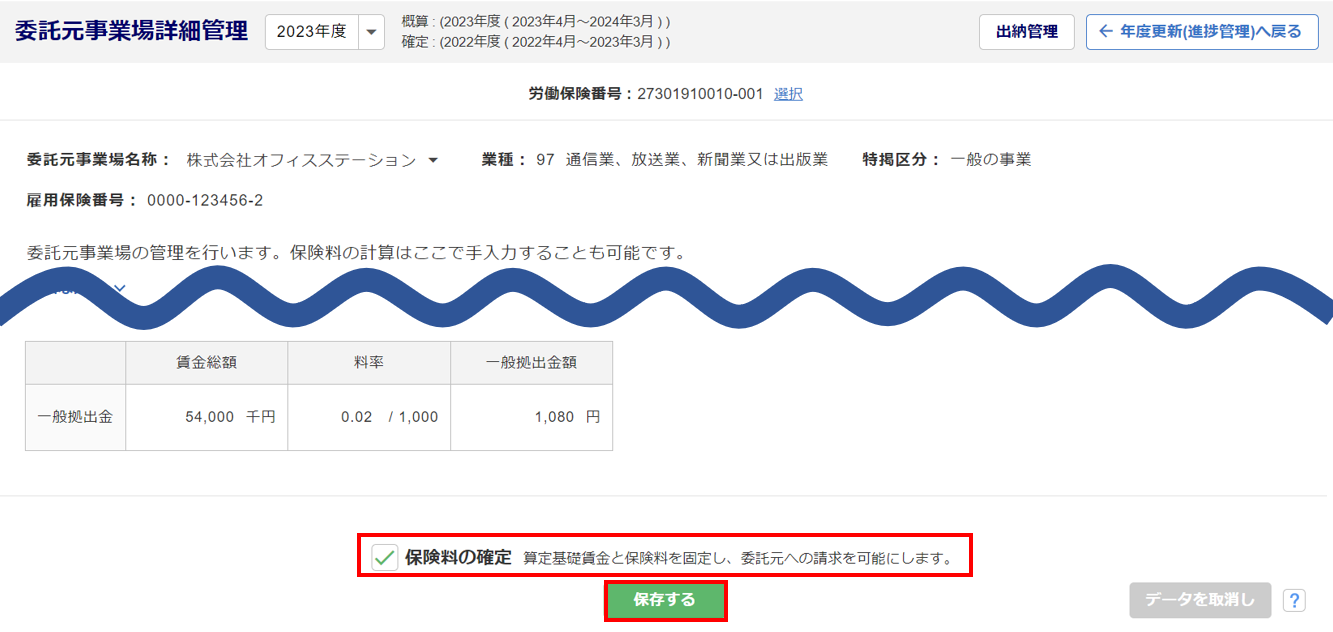Screen dimensions: 1333x632
Task: Click the 0.02 rate cell
Action: (x=369, y=417)
